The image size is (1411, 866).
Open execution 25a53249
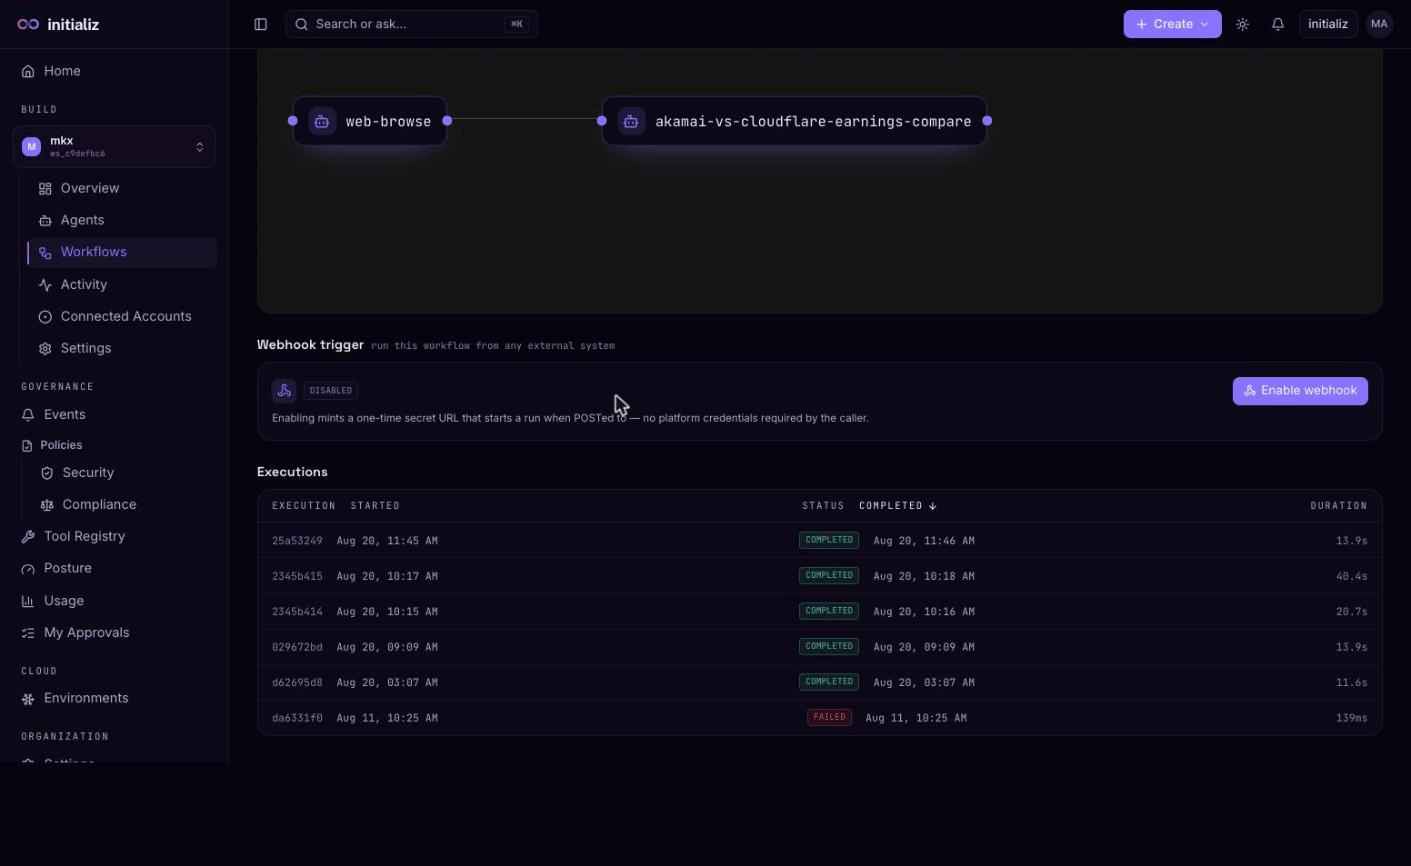[x=820, y=540]
